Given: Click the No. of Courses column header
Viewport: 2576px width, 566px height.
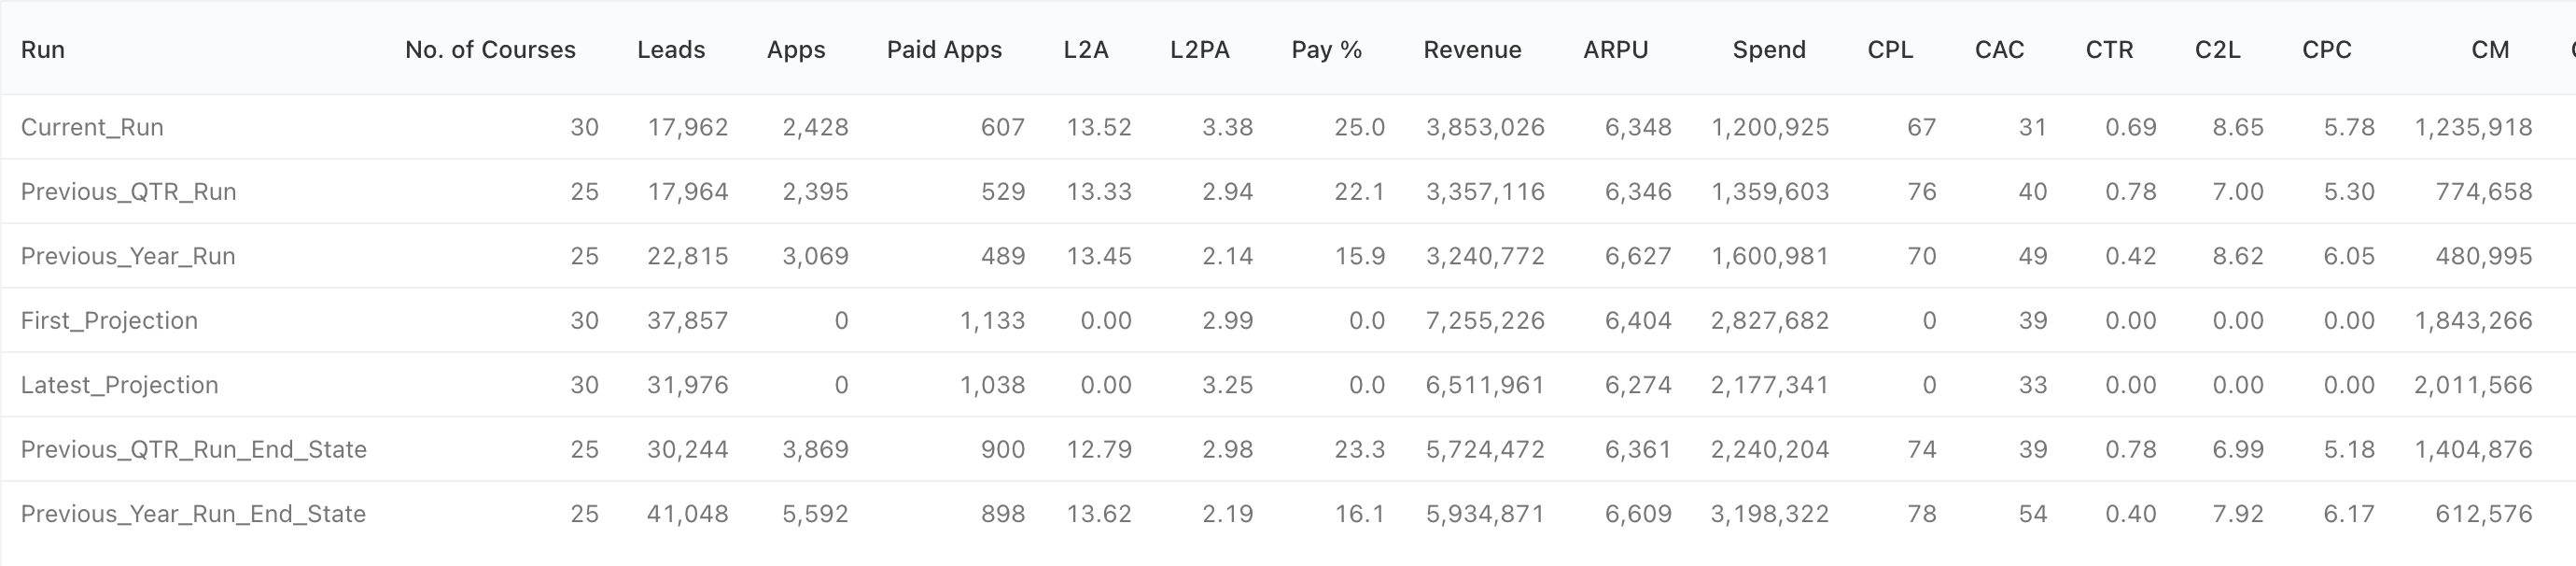Looking at the screenshot, I should (490, 50).
